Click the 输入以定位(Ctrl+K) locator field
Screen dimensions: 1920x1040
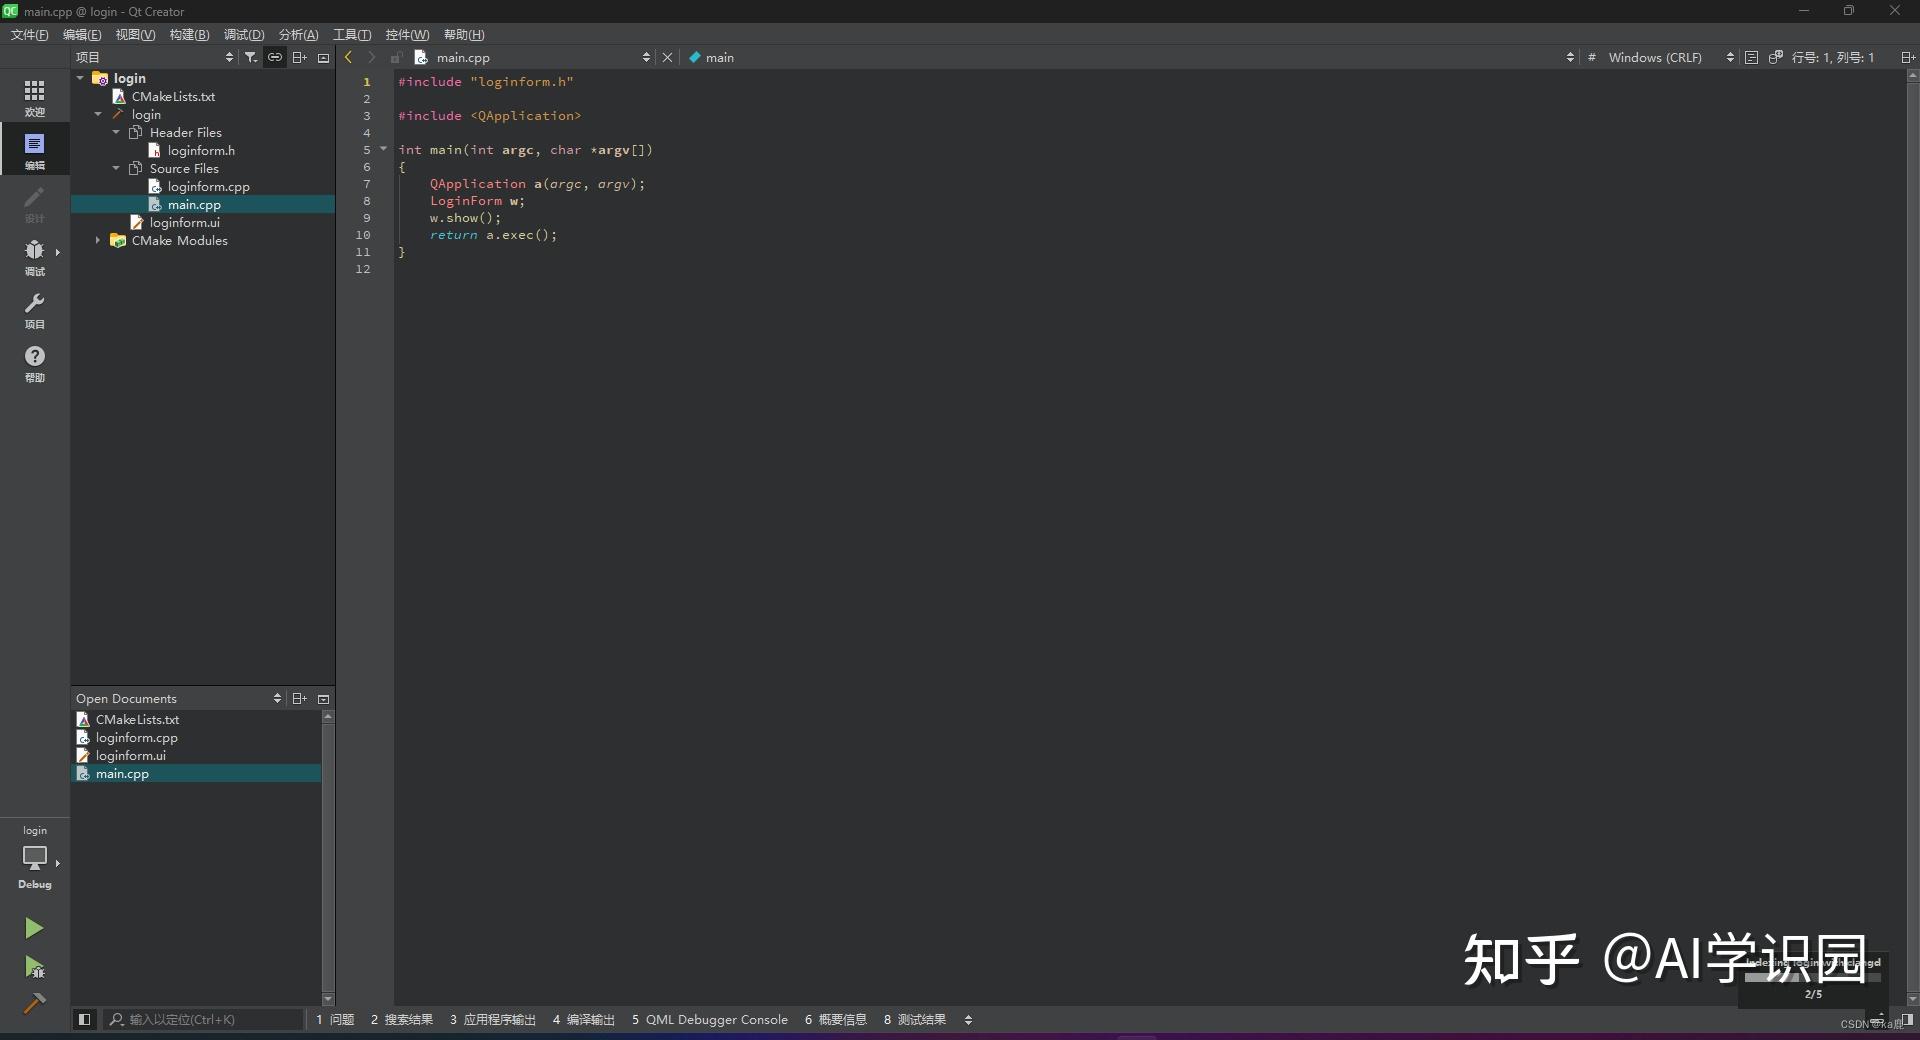click(x=200, y=1019)
